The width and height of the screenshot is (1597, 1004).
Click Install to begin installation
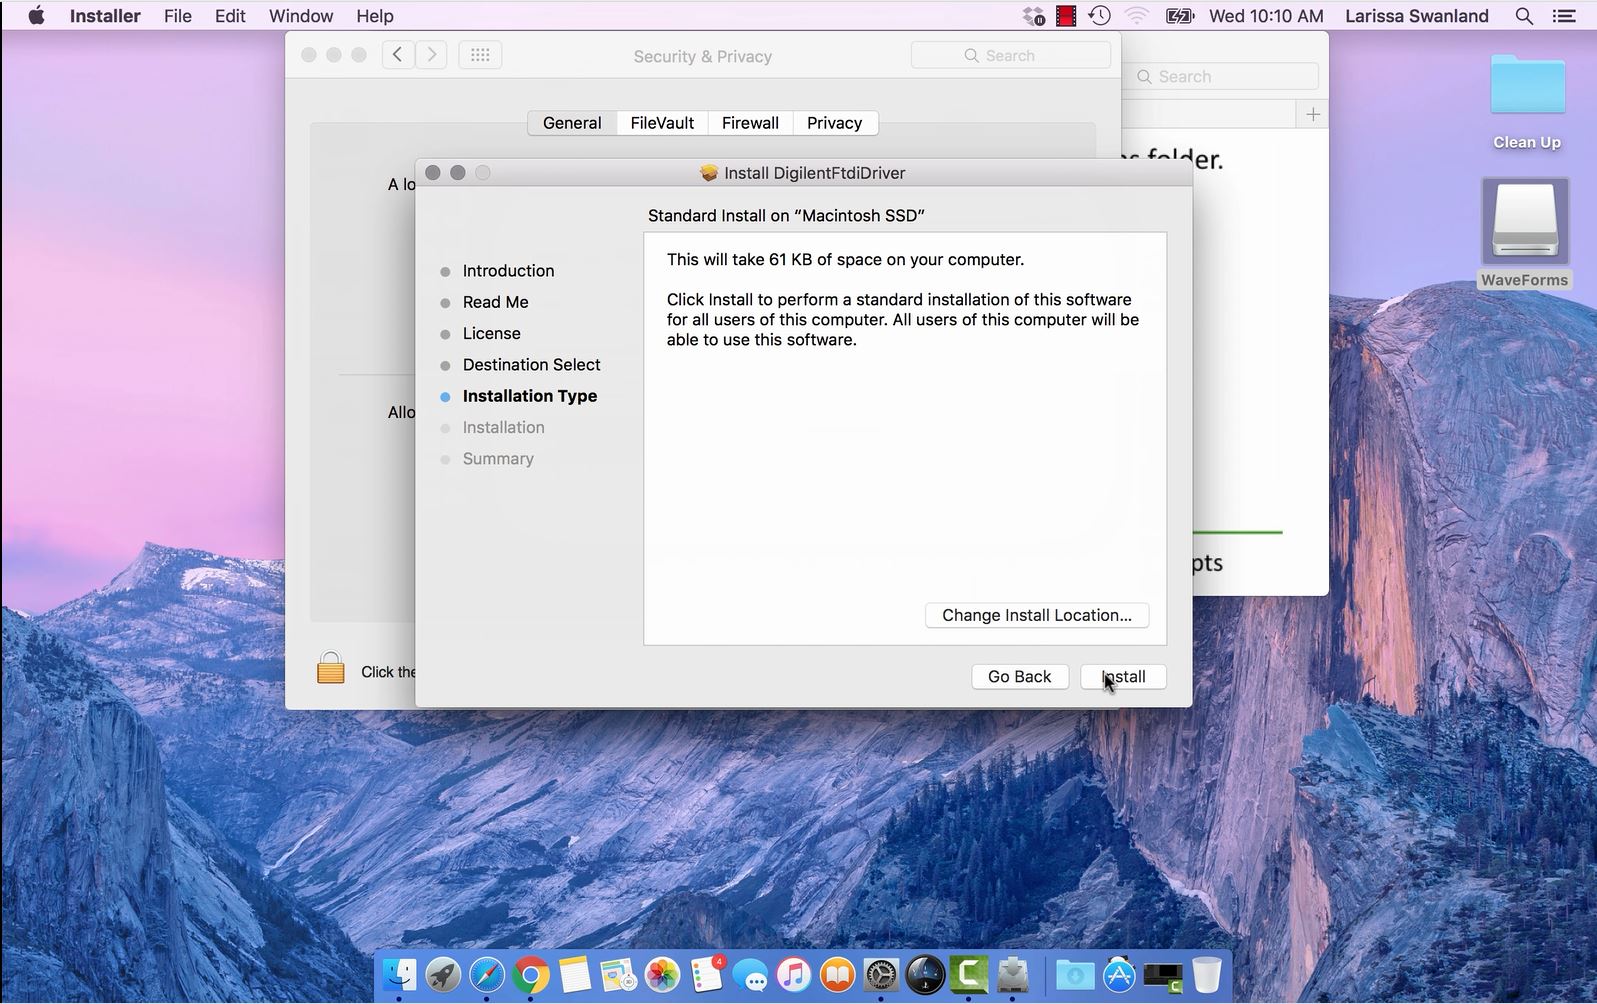(x=1123, y=677)
